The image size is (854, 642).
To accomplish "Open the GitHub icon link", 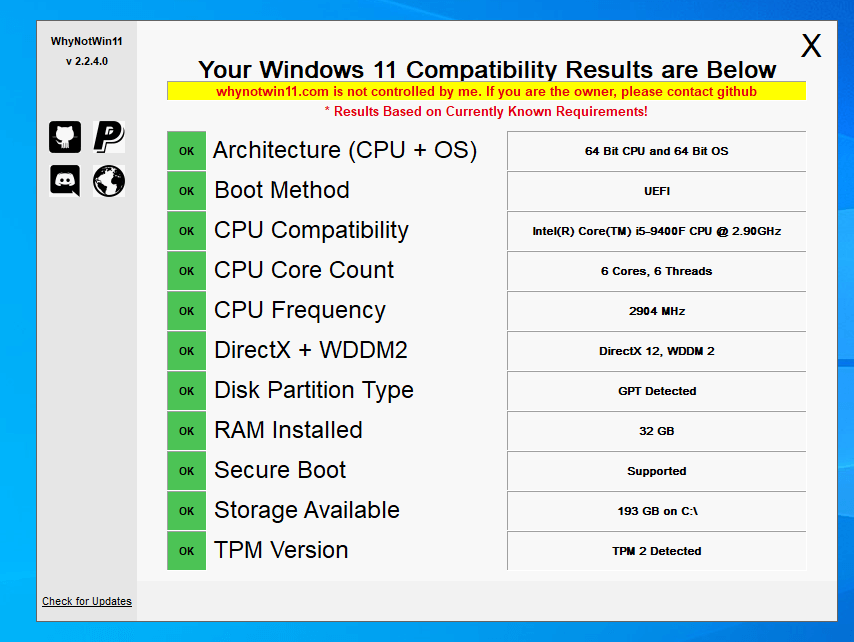I will point(65,137).
